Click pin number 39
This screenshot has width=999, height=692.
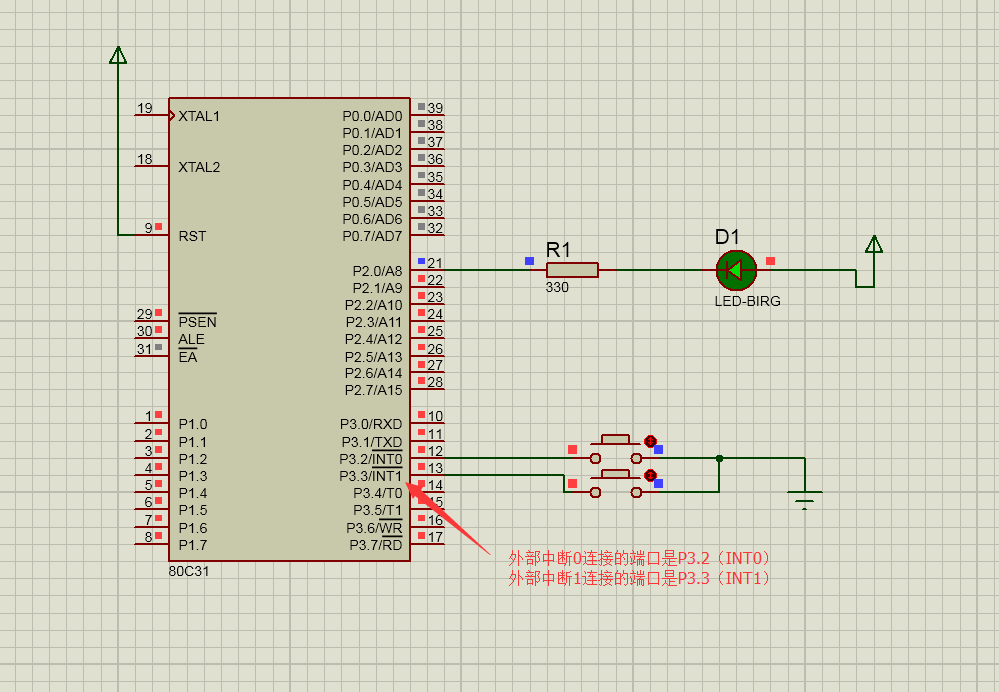point(435,108)
